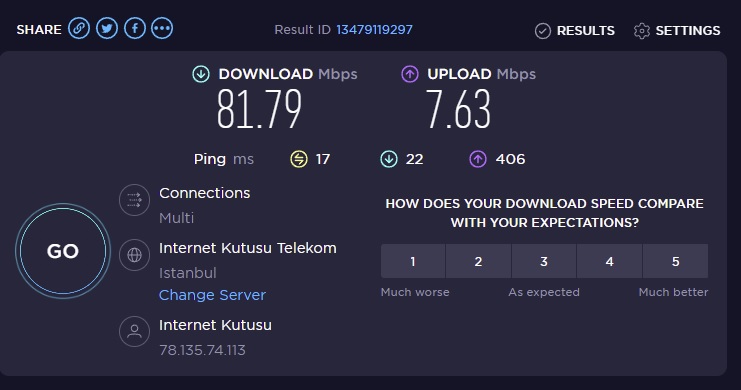The height and width of the screenshot is (390, 741).
Task: Click the download arrow icon
Action: 201,74
